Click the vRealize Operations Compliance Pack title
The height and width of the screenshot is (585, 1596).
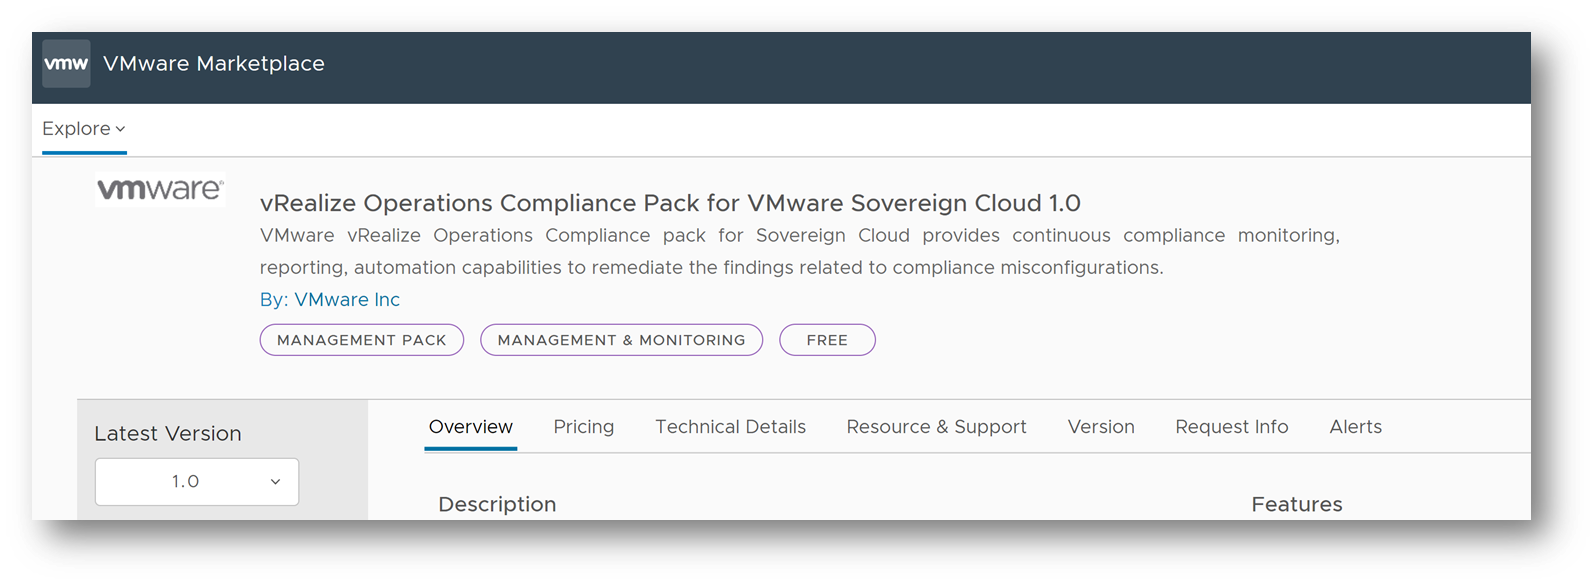[x=670, y=204]
